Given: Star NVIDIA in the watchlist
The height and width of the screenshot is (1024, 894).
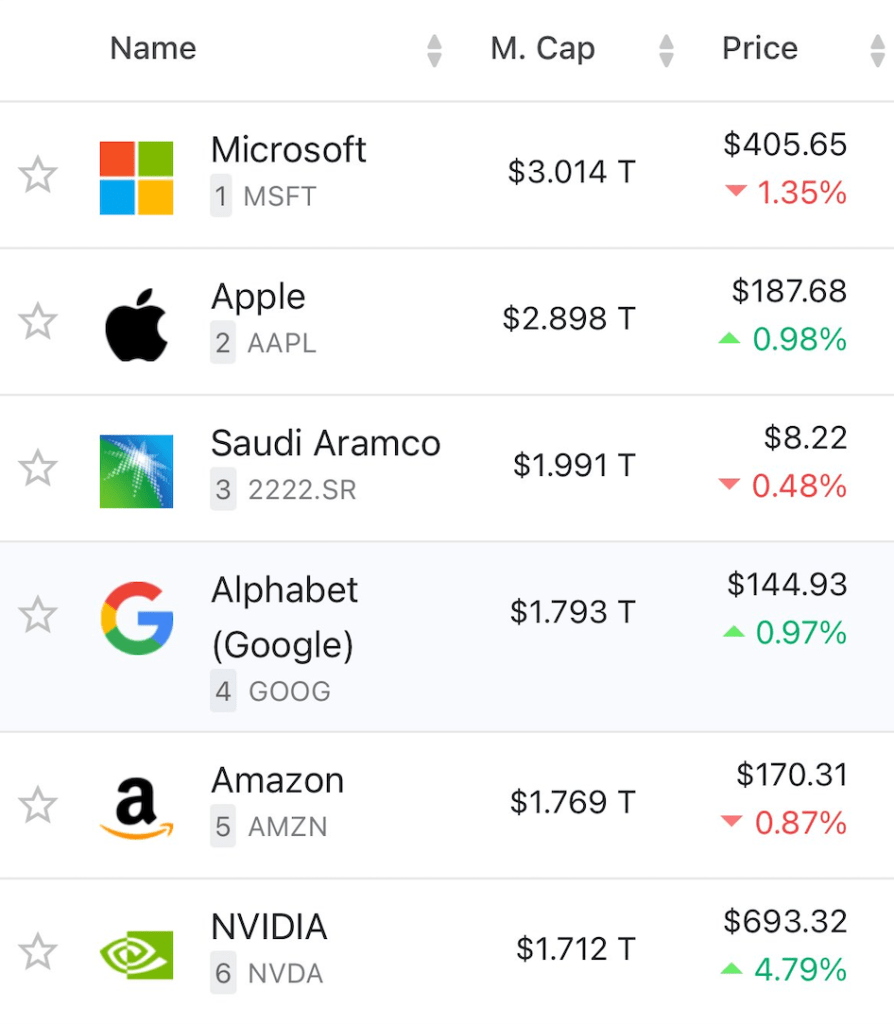Looking at the screenshot, I should coord(38,952).
